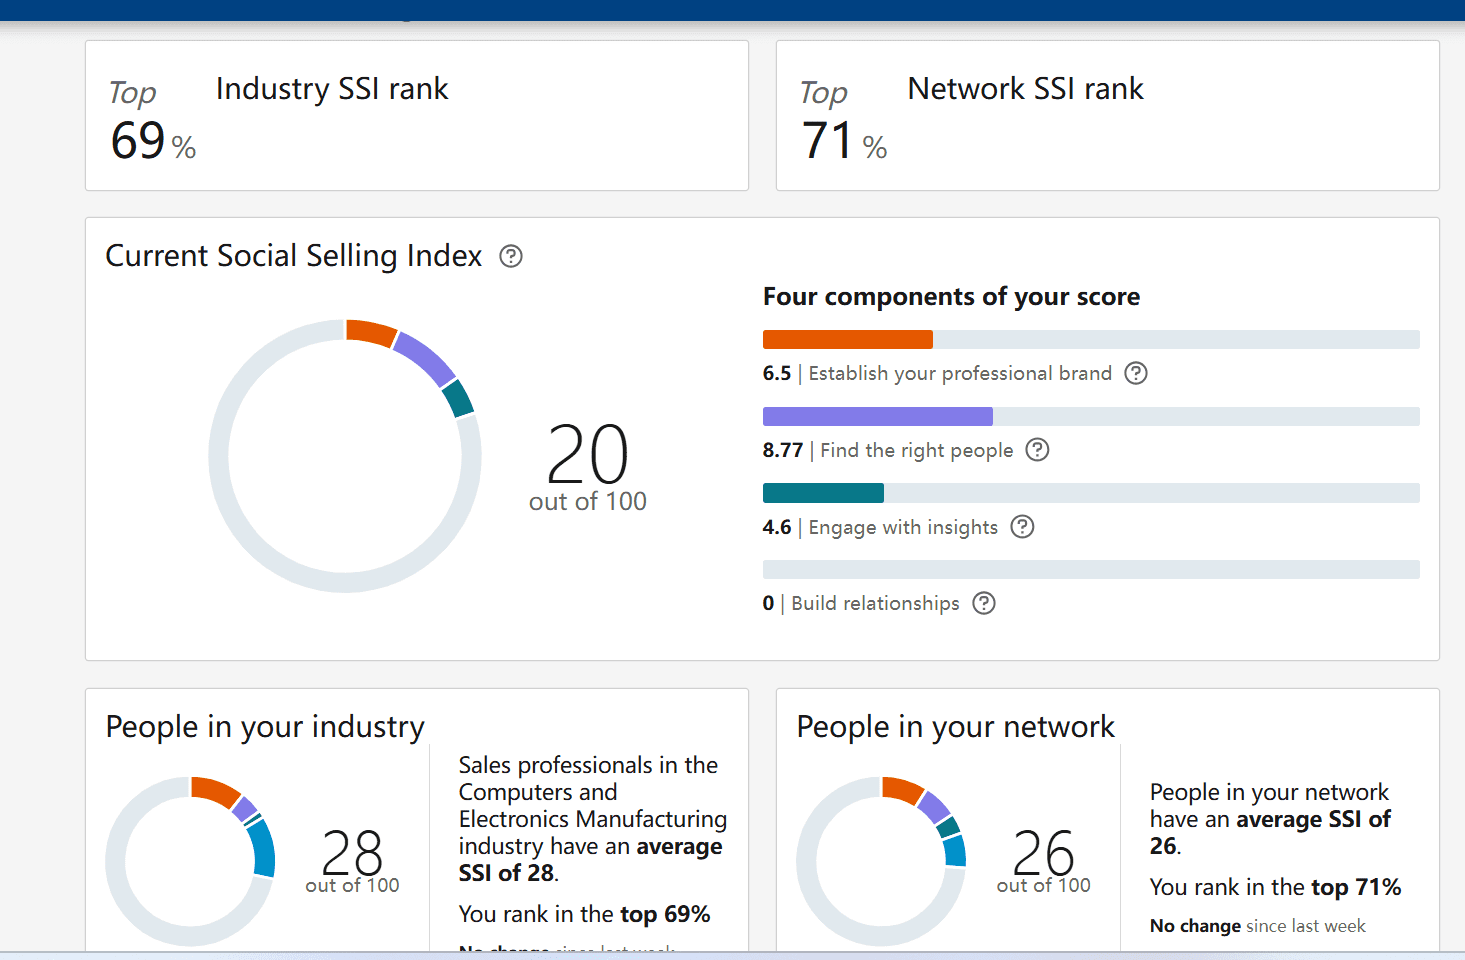Click the People in your industry donut chart
Image resolution: width=1465 pixels, height=960 pixels.
coord(190,861)
